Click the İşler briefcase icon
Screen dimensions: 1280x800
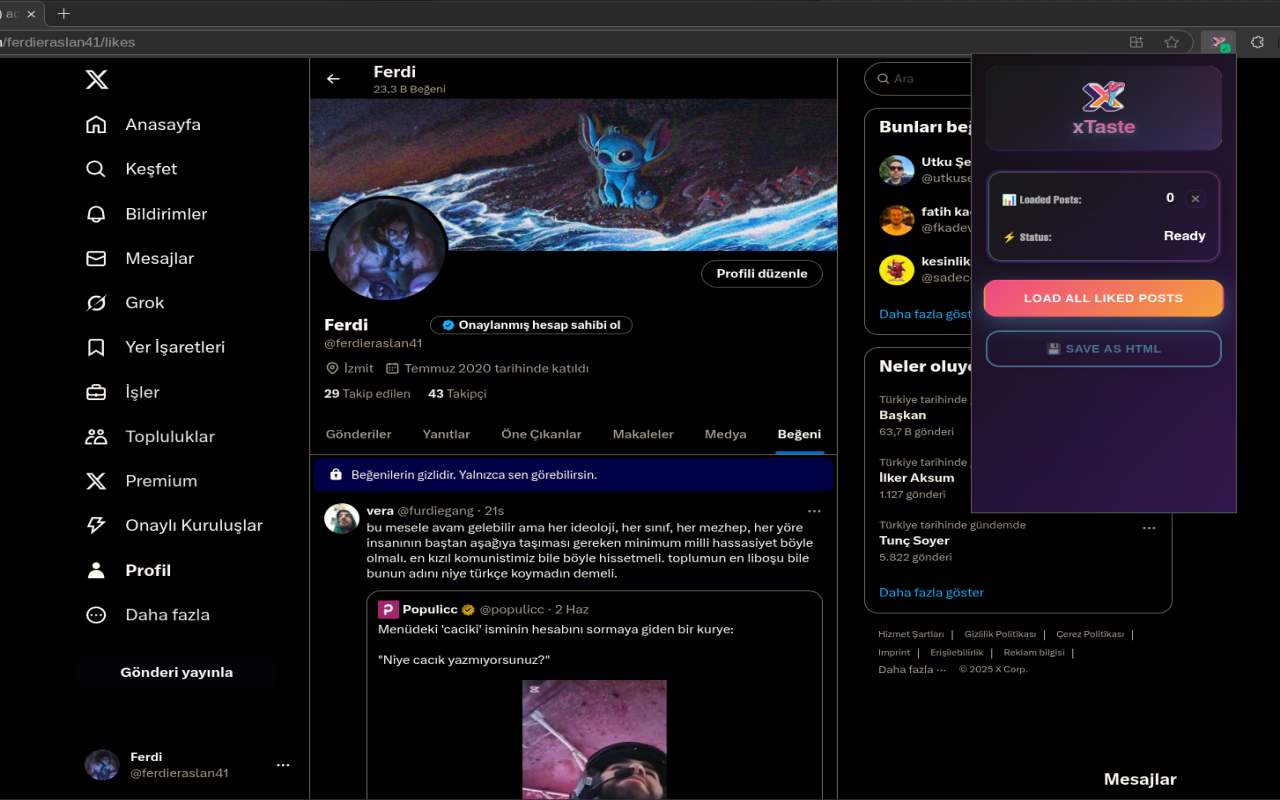click(96, 392)
